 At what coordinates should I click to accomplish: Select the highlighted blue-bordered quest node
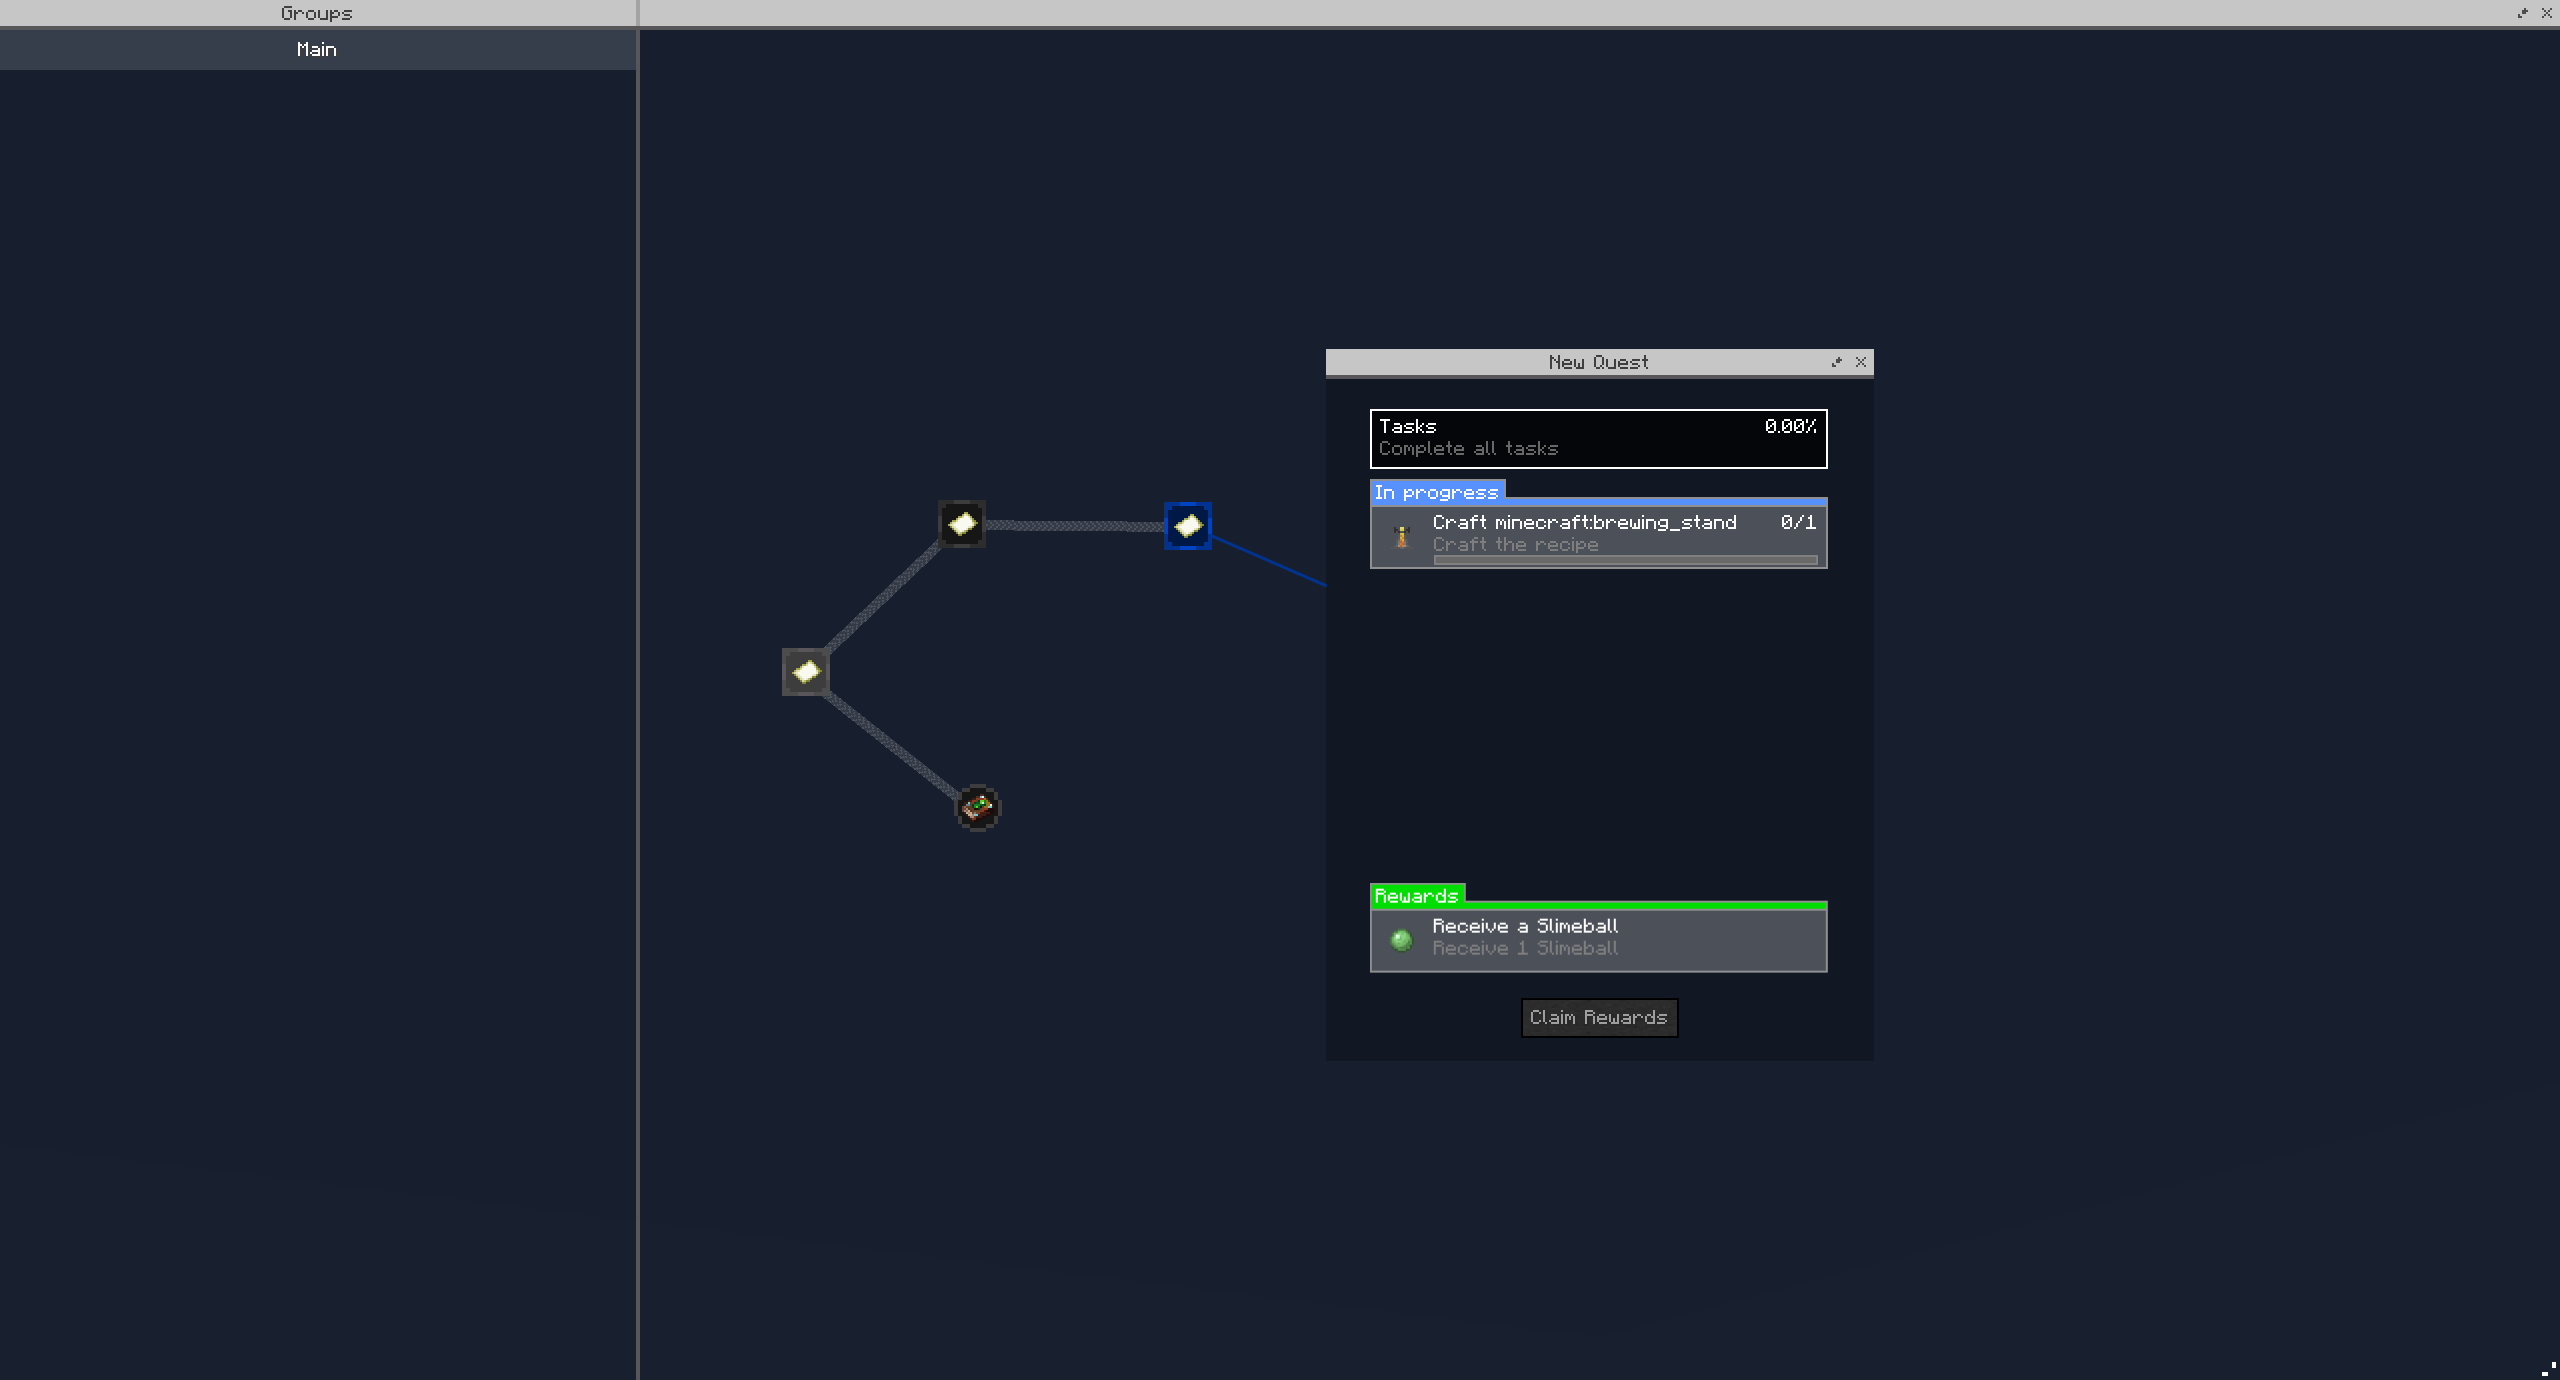[1187, 525]
